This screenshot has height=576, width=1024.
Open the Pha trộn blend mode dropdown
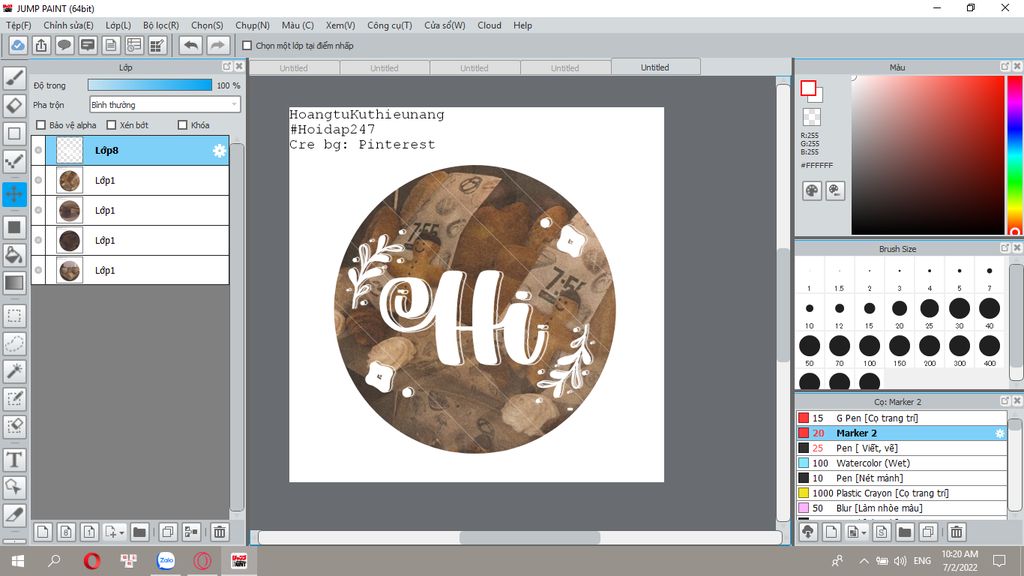pyautogui.click(x=165, y=104)
